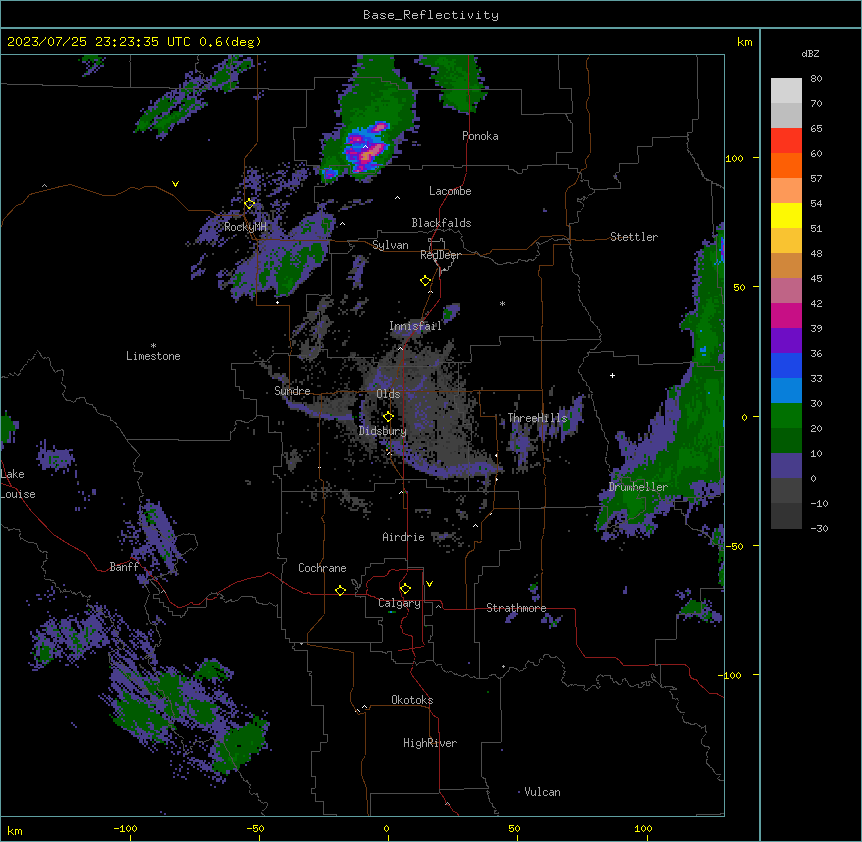Click the Ponoka city label
The height and width of the screenshot is (842, 862).
point(480,136)
